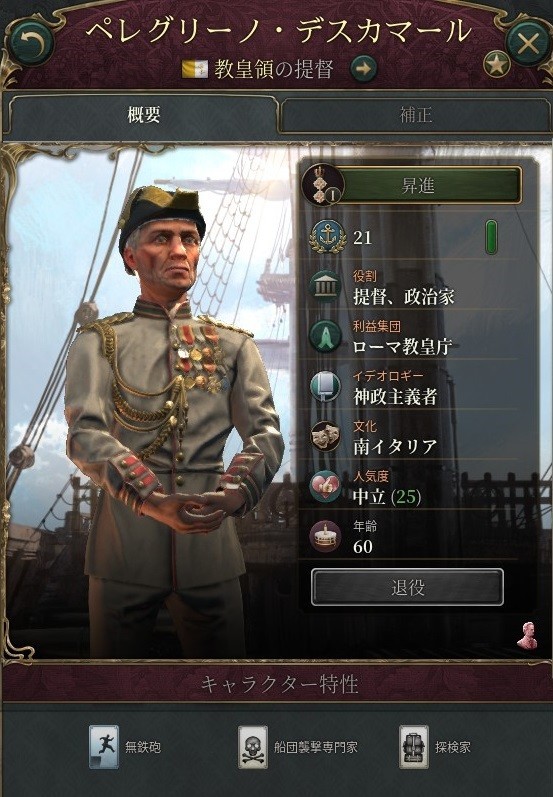Go to the Papal States via the arrow button
The image size is (553, 797).
[x=363, y=69]
